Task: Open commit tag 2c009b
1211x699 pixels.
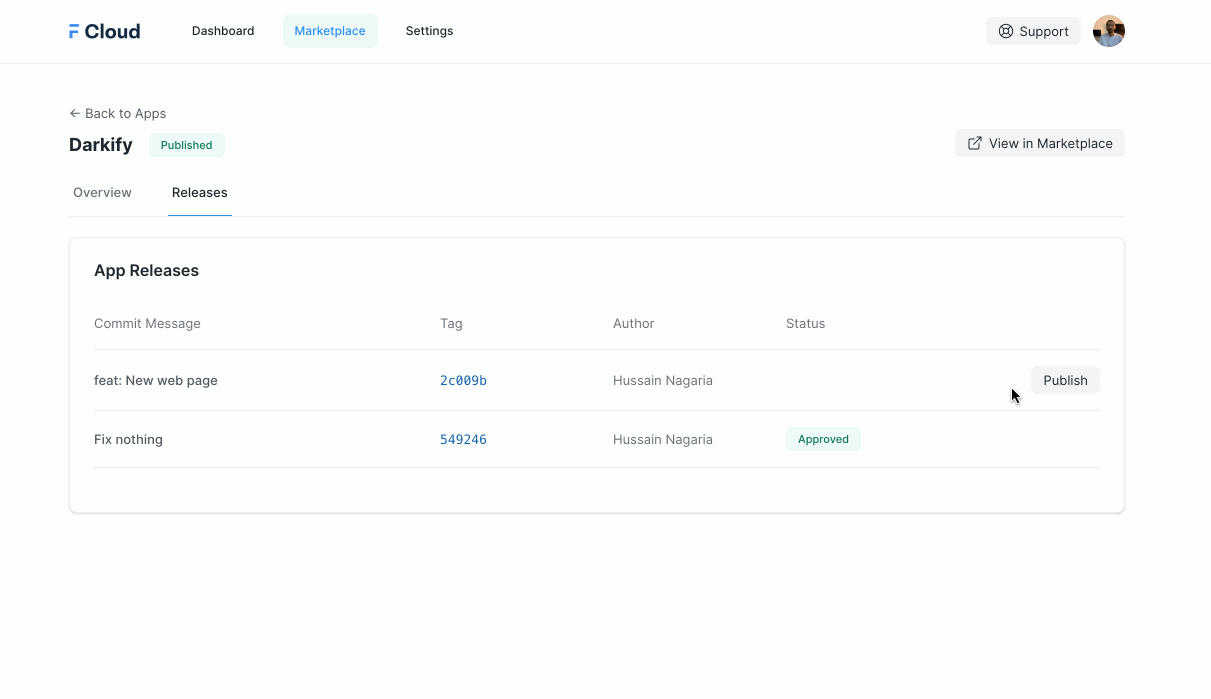Action: click(463, 380)
